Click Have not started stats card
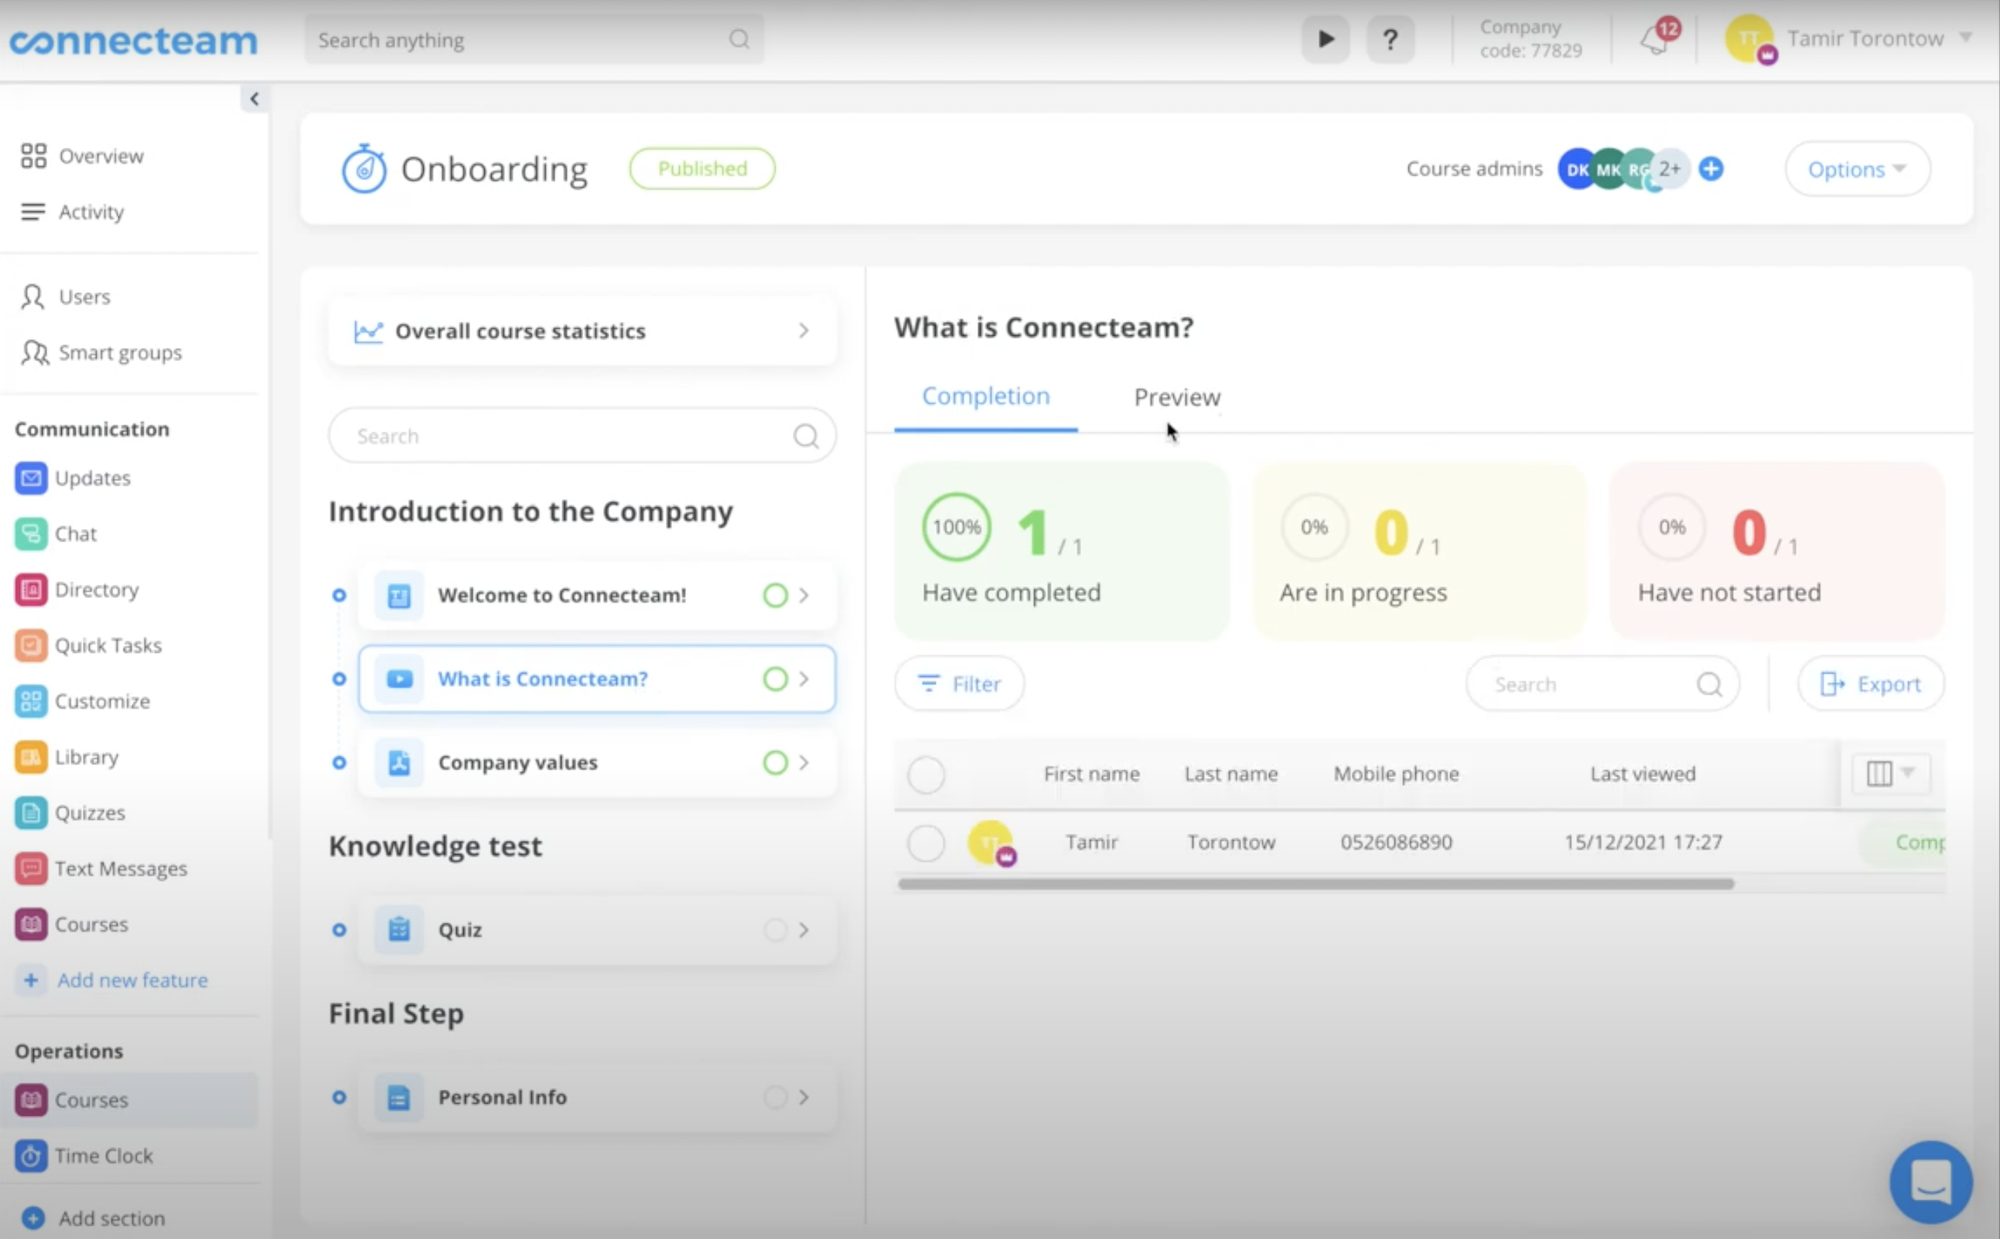 [x=1777, y=551]
